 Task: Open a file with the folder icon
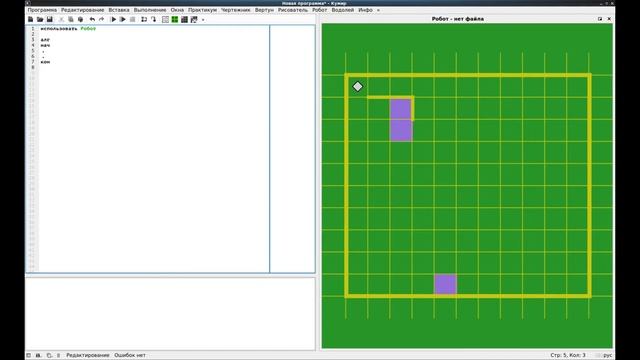coord(40,20)
